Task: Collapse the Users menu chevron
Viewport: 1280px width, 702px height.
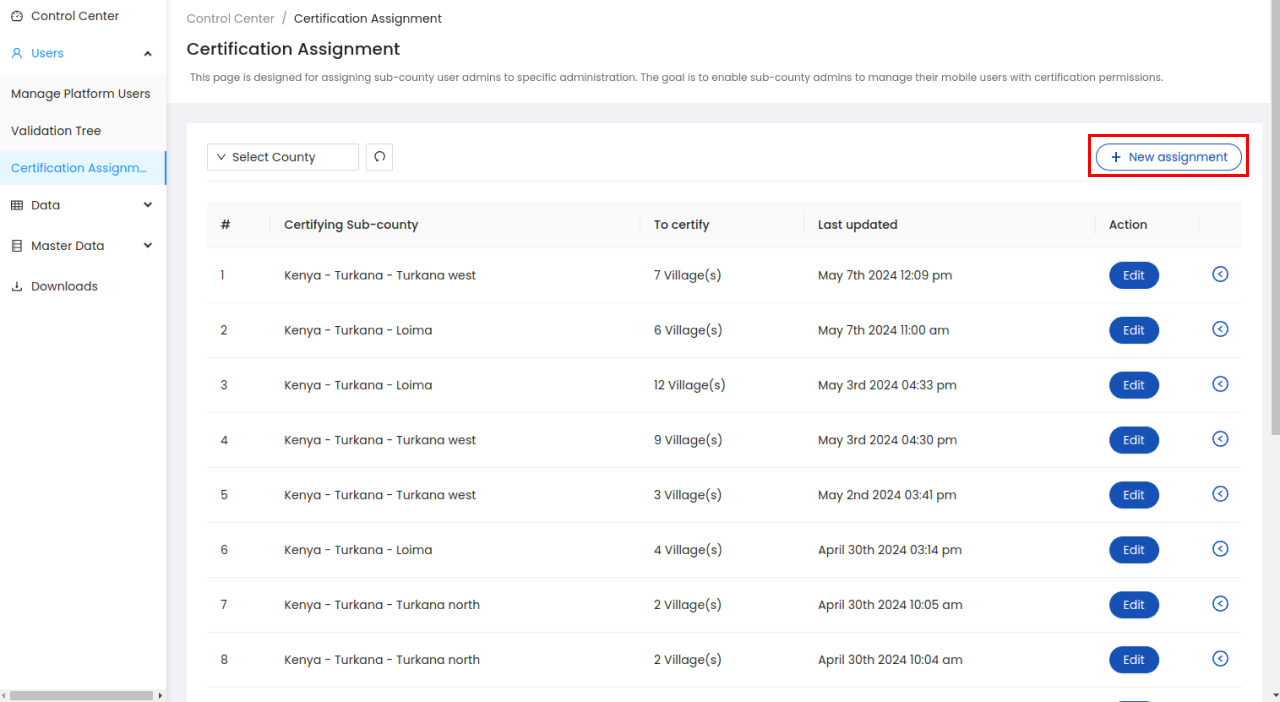Action: pyautogui.click(x=148, y=54)
